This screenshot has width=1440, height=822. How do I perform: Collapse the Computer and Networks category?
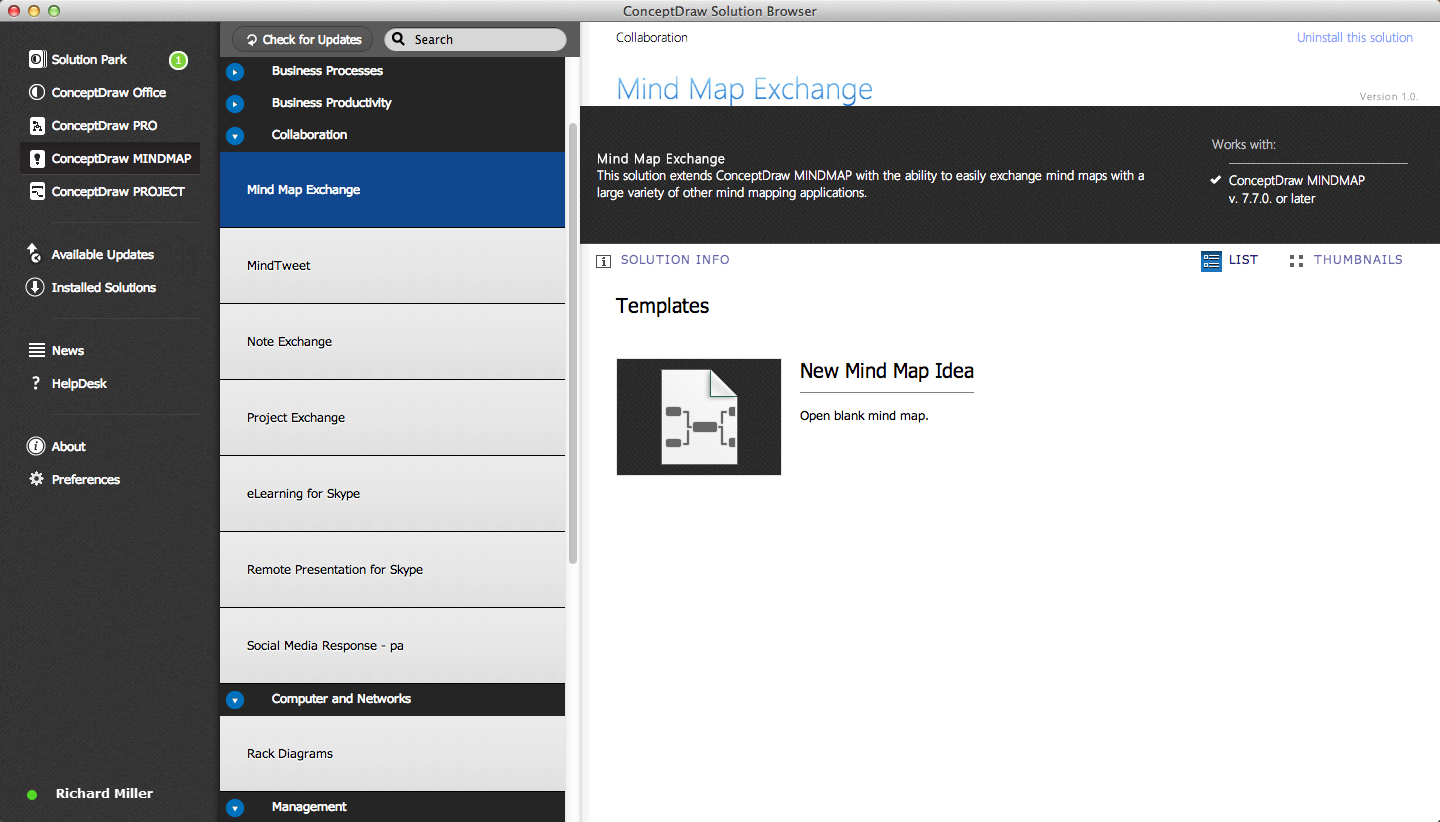point(235,700)
